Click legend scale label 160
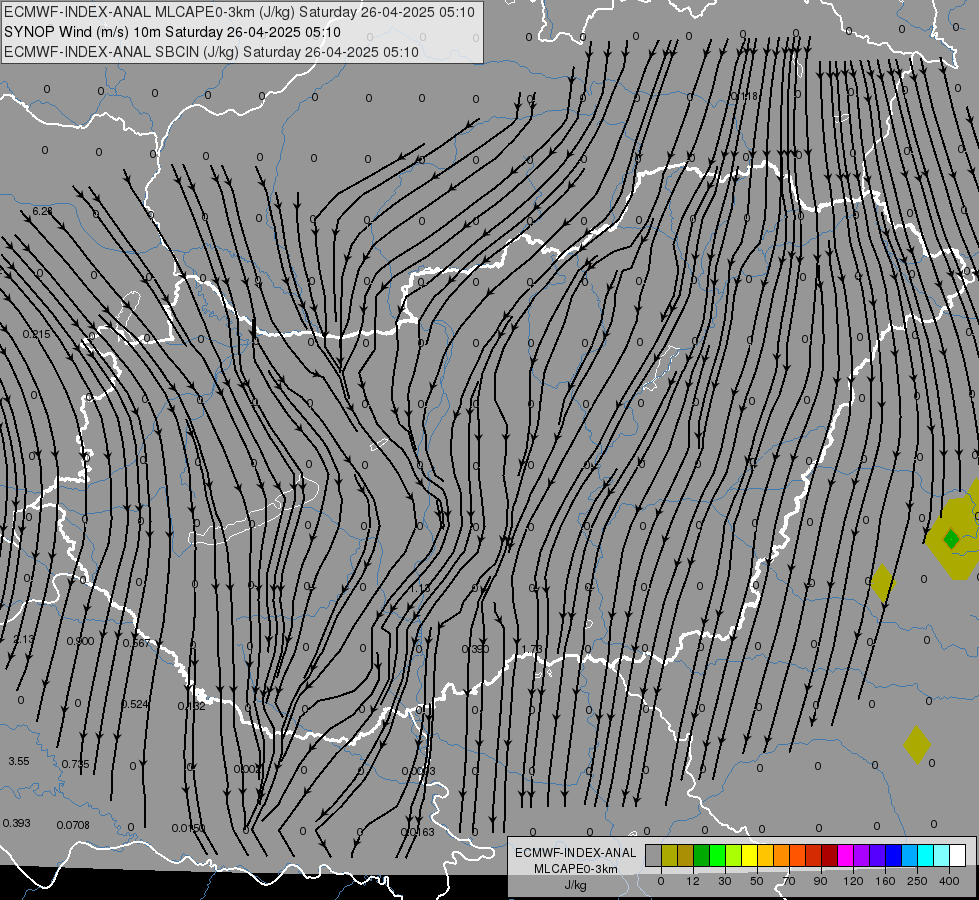 [x=885, y=881]
